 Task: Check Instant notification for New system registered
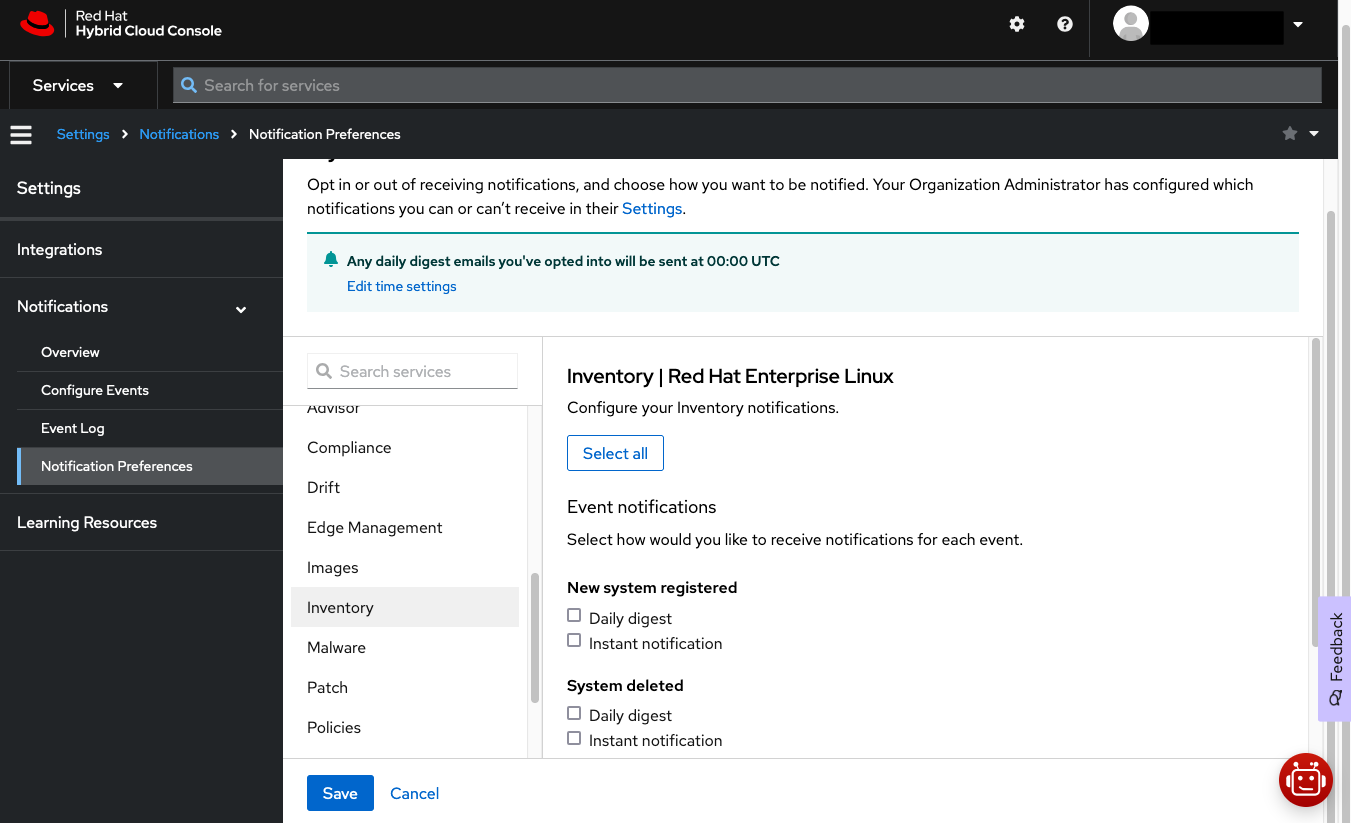click(574, 639)
